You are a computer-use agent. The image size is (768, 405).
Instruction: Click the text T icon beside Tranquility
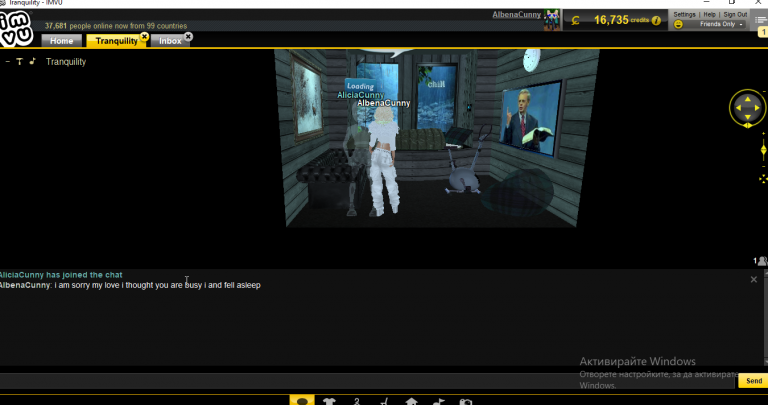(20, 62)
